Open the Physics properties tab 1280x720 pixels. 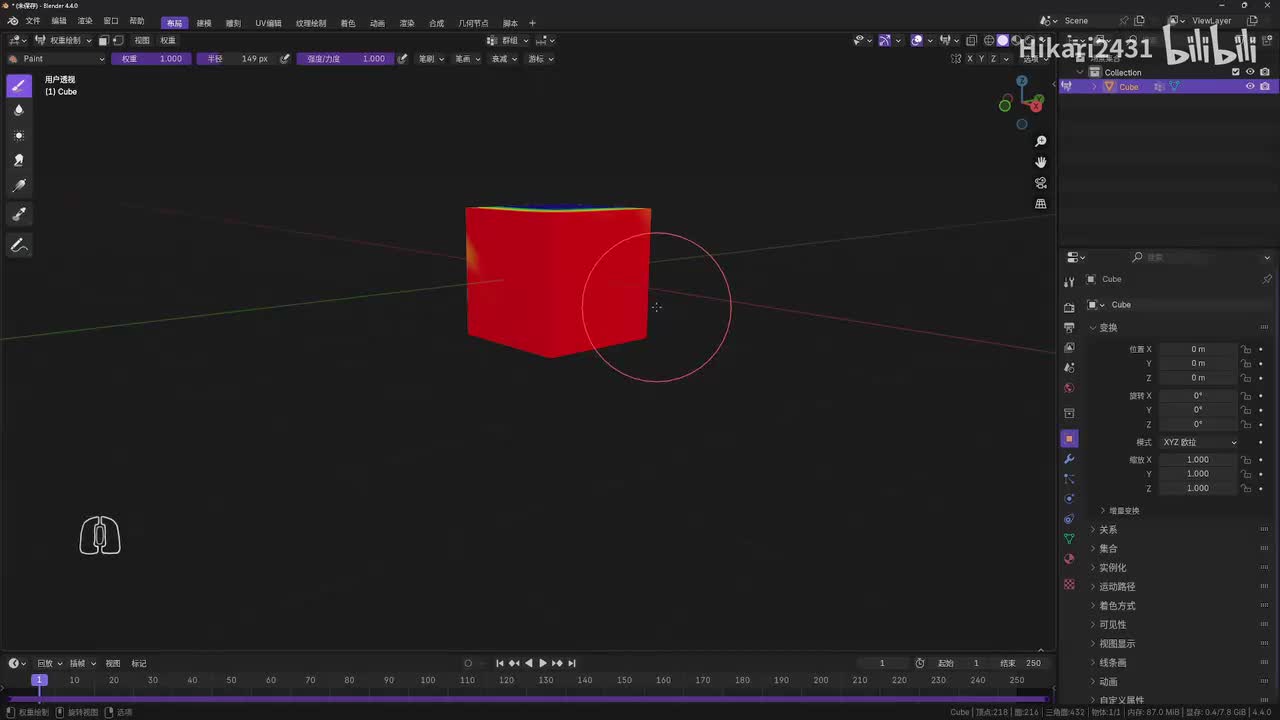(x=1069, y=498)
